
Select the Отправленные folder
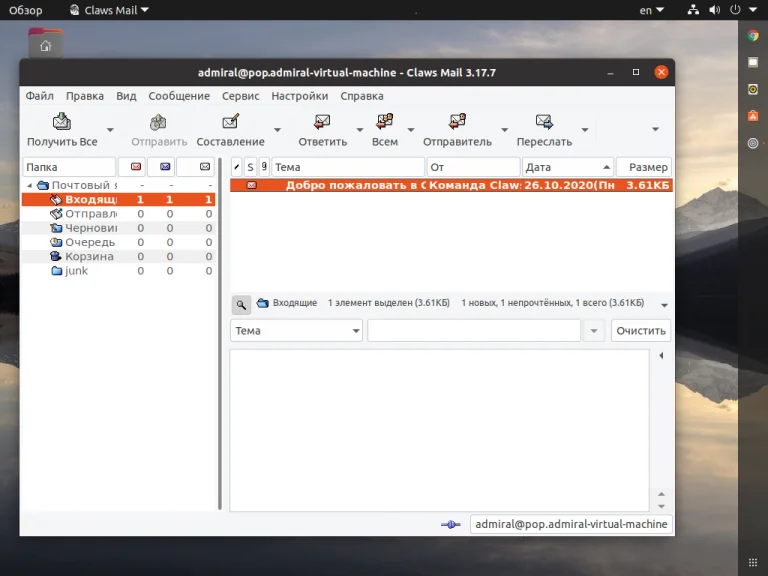(x=119, y=214)
